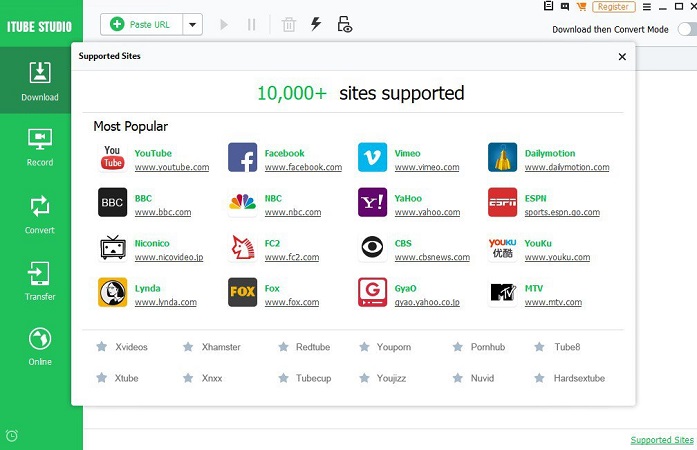Open www.fc2.com link
The width and height of the screenshot is (697, 450).
[292, 257]
